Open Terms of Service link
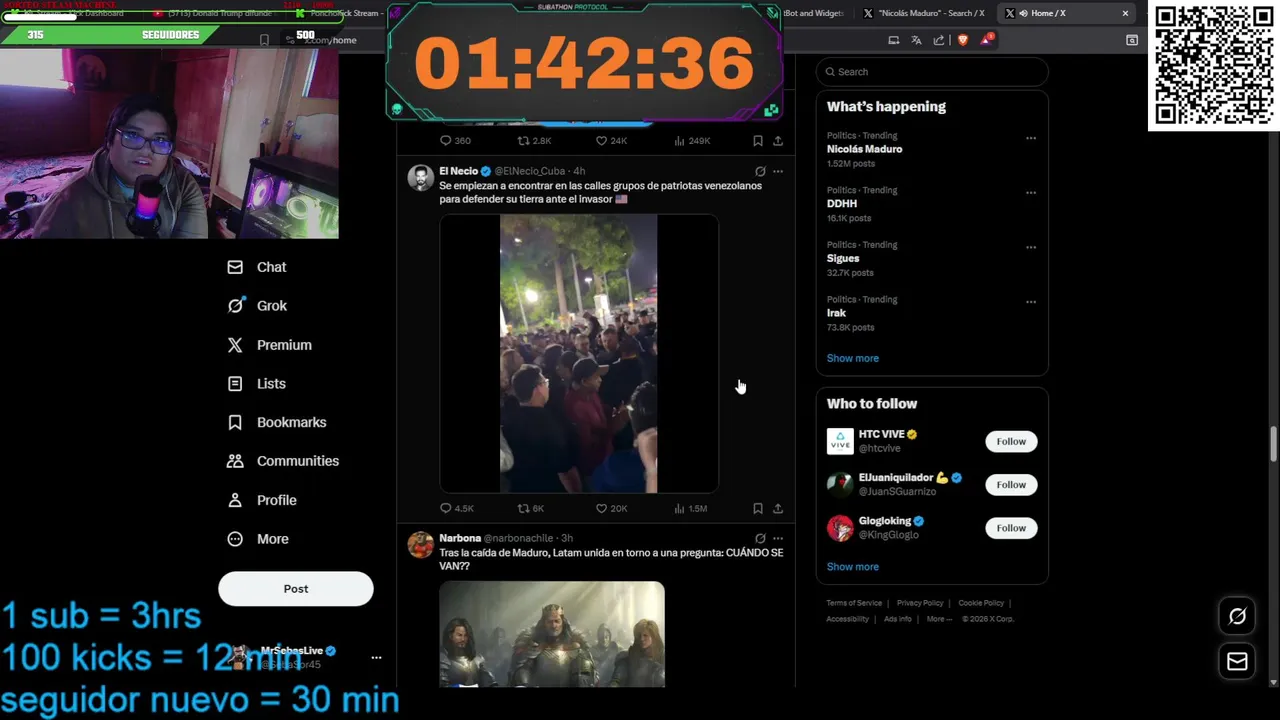Image resolution: width=1280 pixels, height=720 pixels. pos(854,603)
